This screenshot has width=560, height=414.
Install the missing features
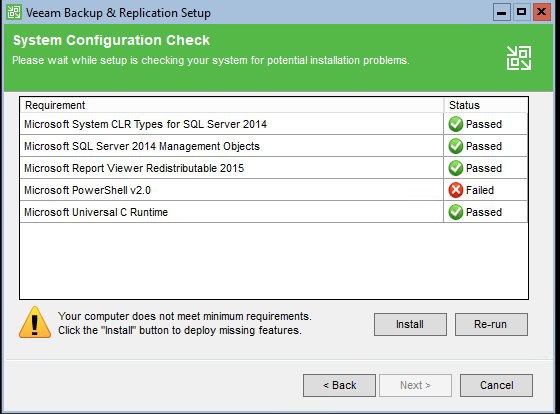(x=410, y=324)
